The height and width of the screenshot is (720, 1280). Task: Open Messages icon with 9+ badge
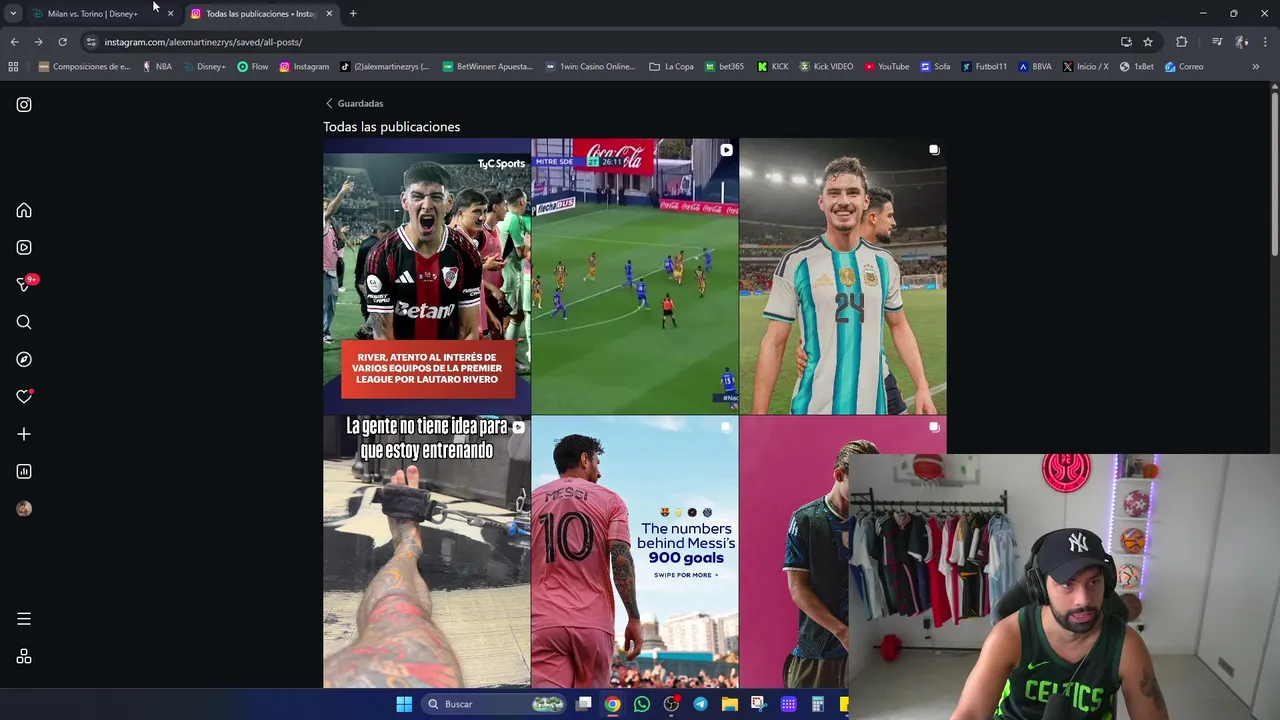(x=24, y=285)
